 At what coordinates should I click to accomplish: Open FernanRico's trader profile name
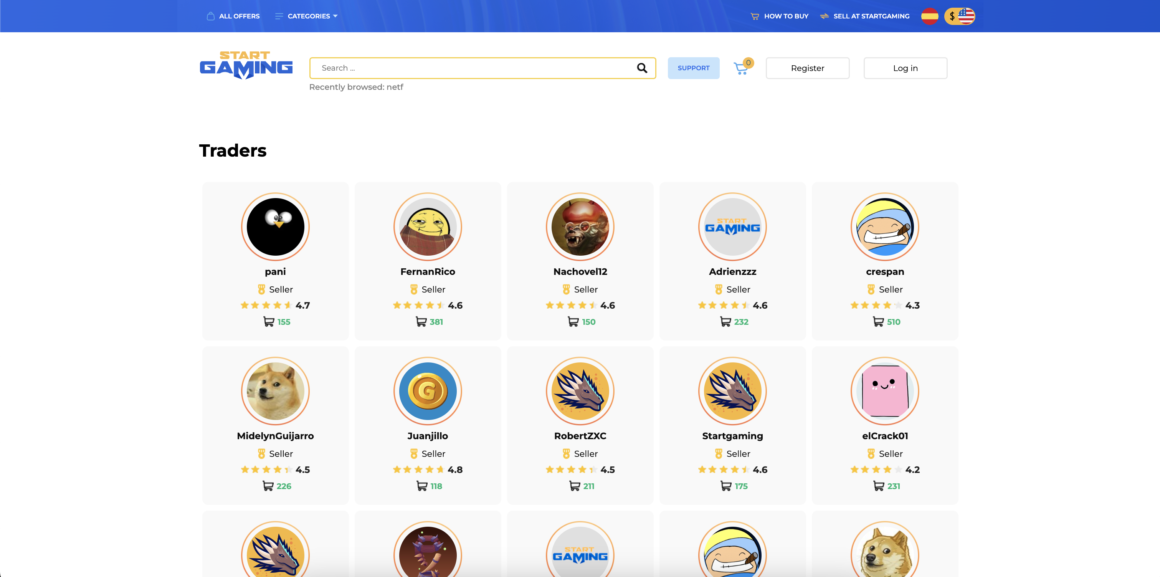pyautogui.click(x=427, y=272)
